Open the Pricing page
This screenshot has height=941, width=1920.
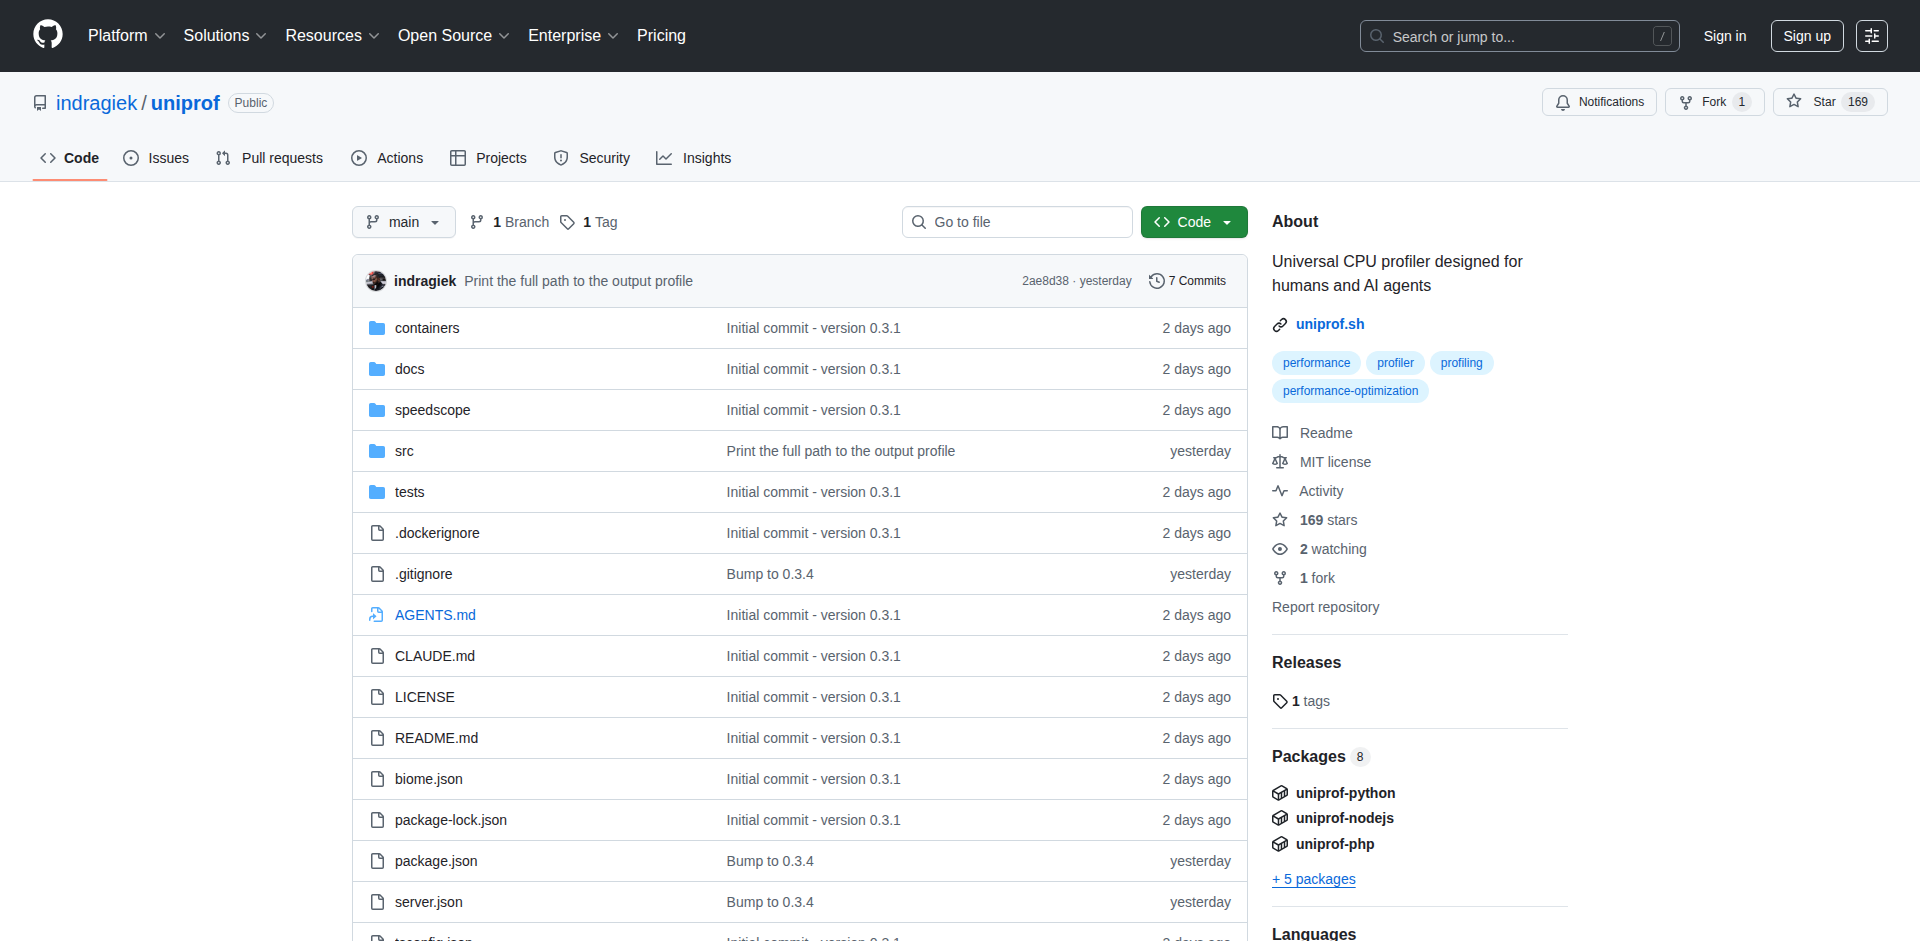(661, 36)
